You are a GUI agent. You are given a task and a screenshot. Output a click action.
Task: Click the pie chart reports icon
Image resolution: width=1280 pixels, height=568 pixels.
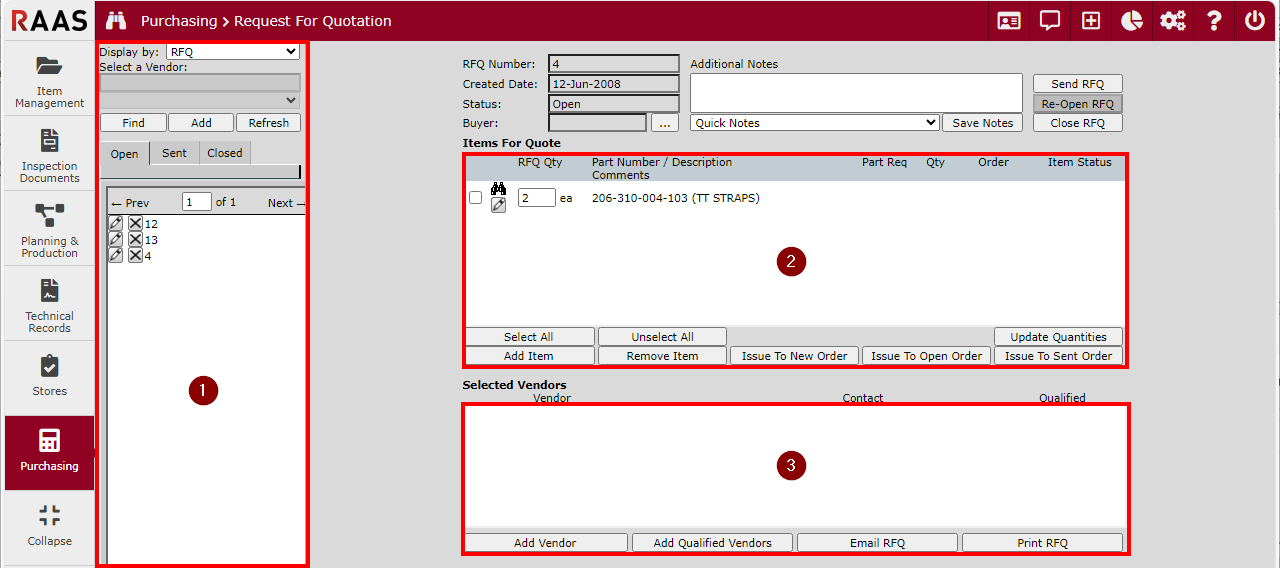[x=1131, y=21]
